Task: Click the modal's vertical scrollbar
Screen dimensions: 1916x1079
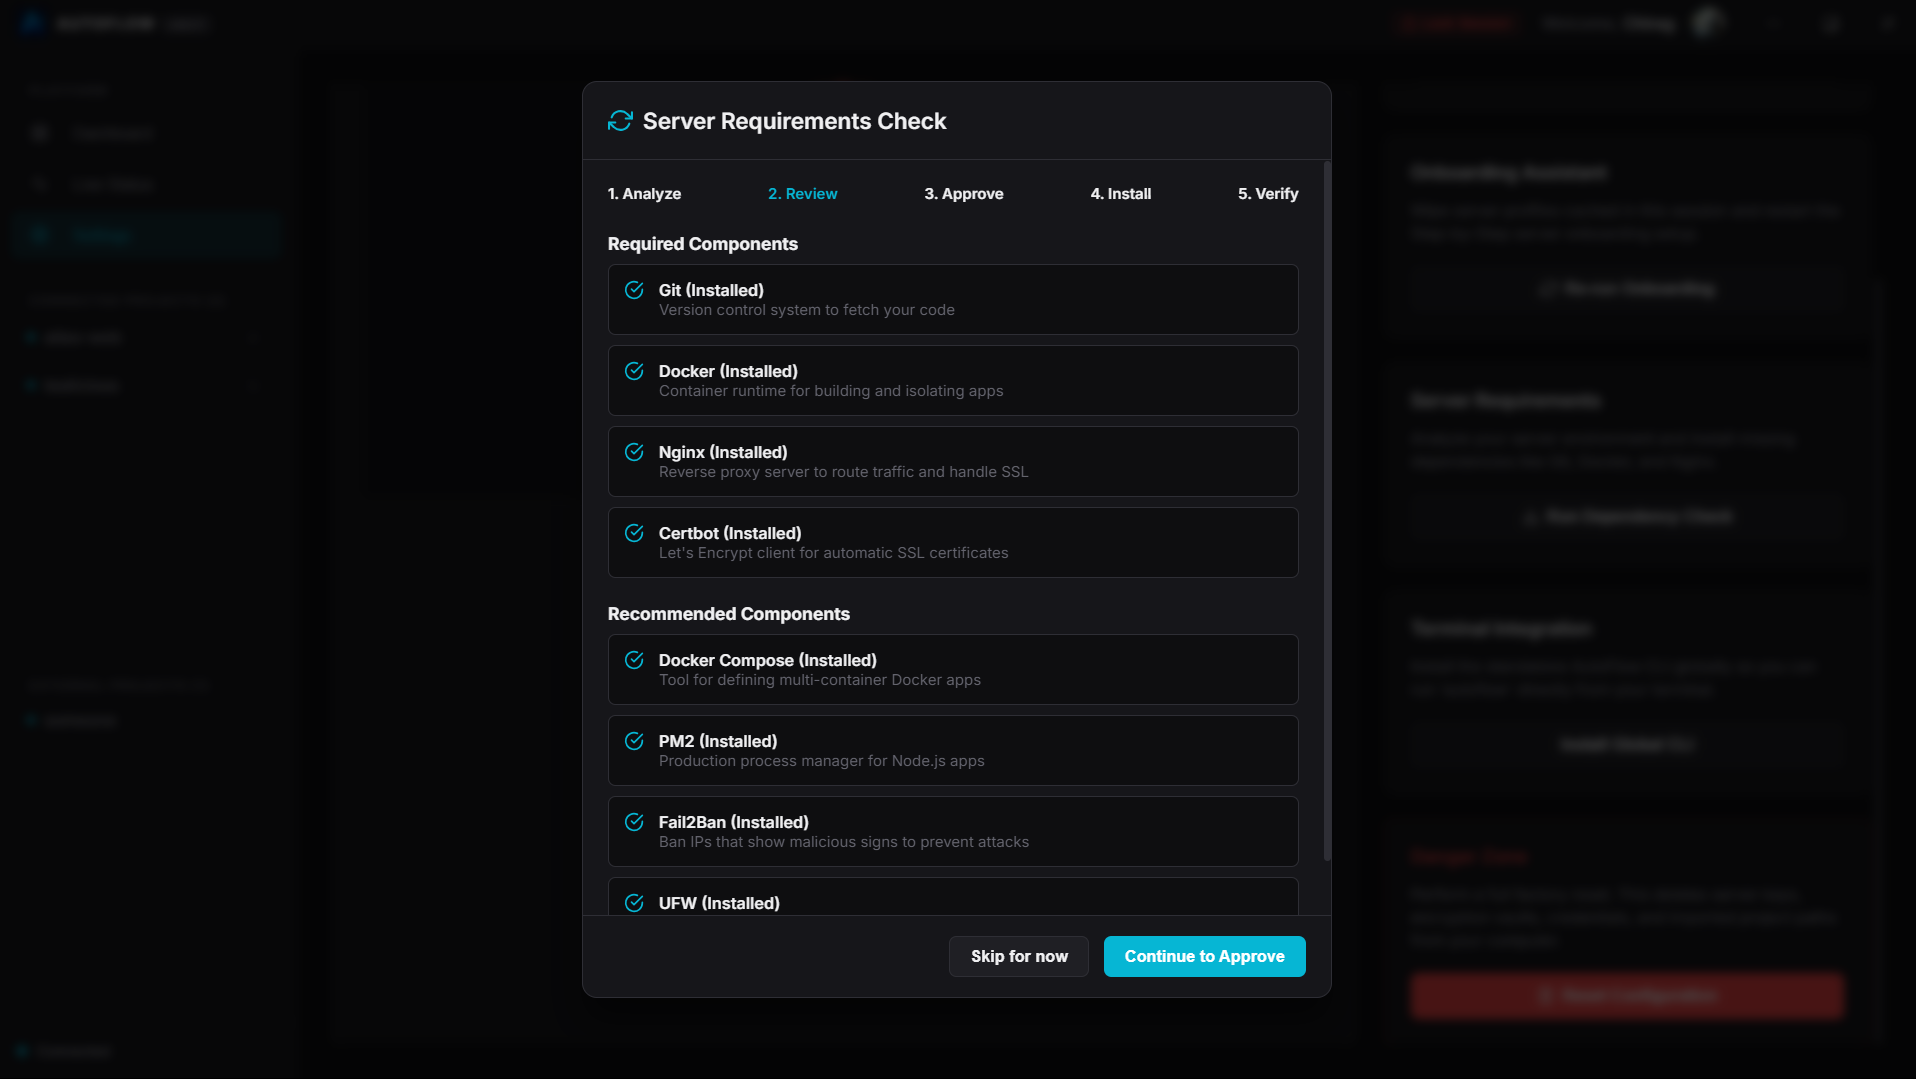Action: (1327, 510)
